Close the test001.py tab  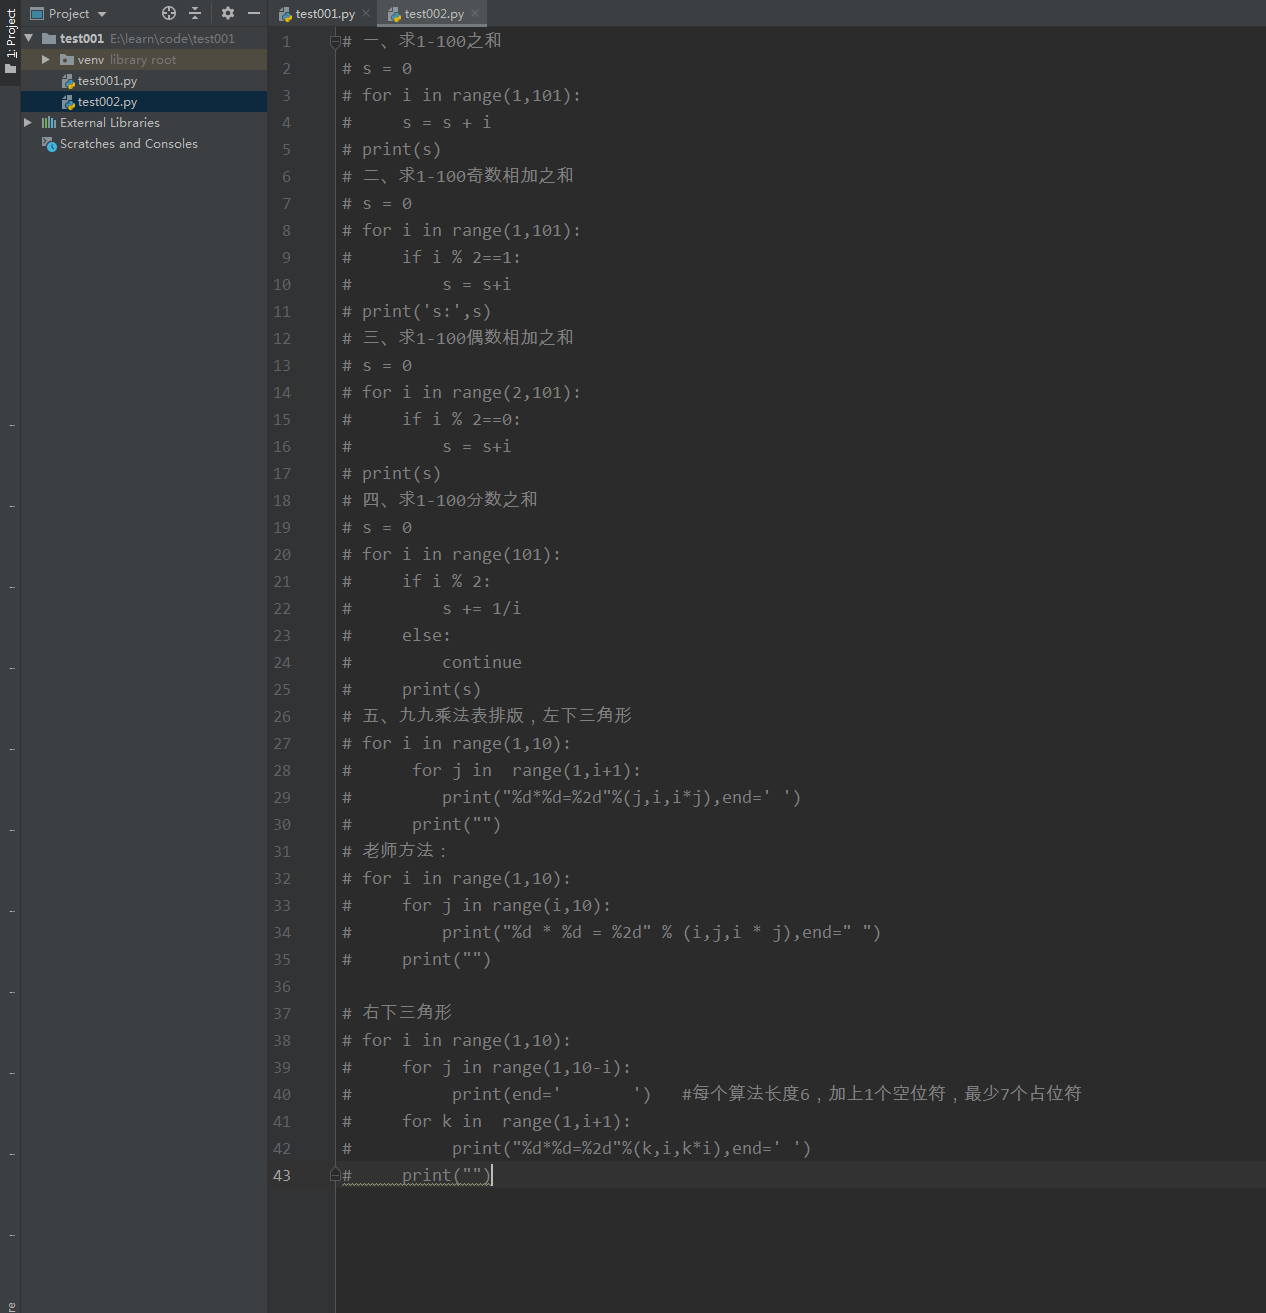click(x=366, y=13)
